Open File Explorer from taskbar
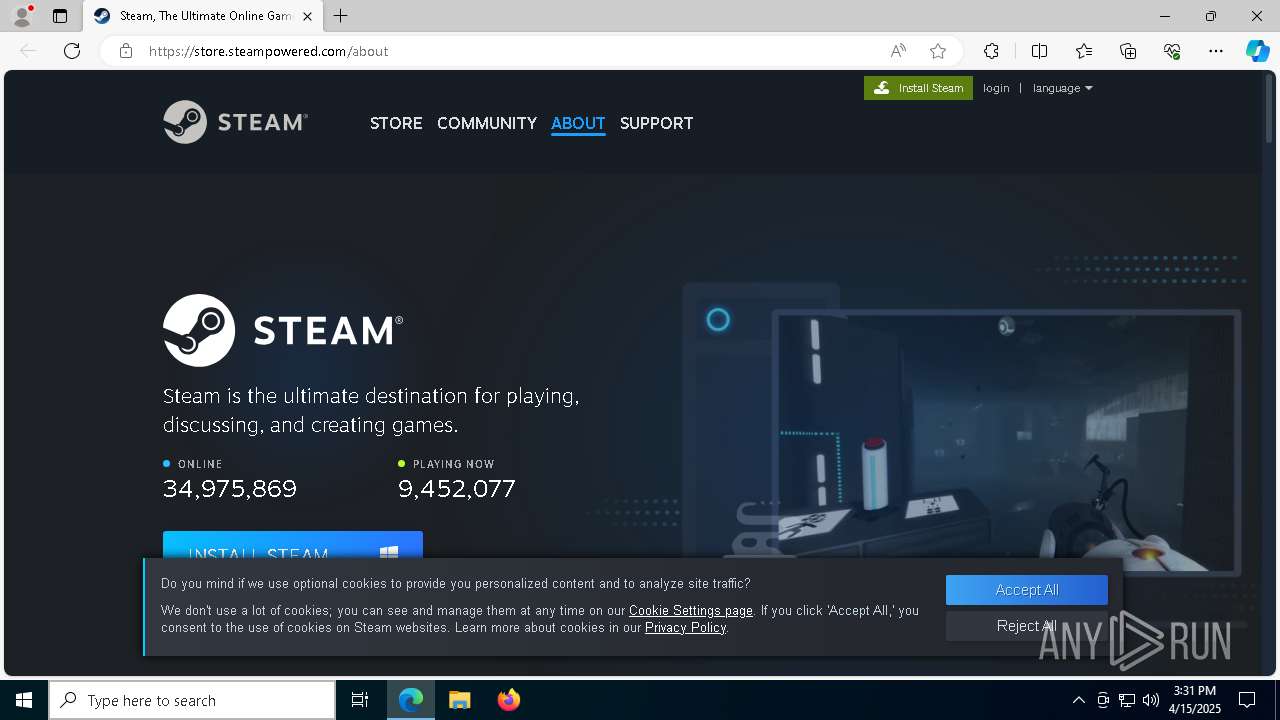Image resolution: width=1280 pixels, height=720 pixels. (460, 700)
